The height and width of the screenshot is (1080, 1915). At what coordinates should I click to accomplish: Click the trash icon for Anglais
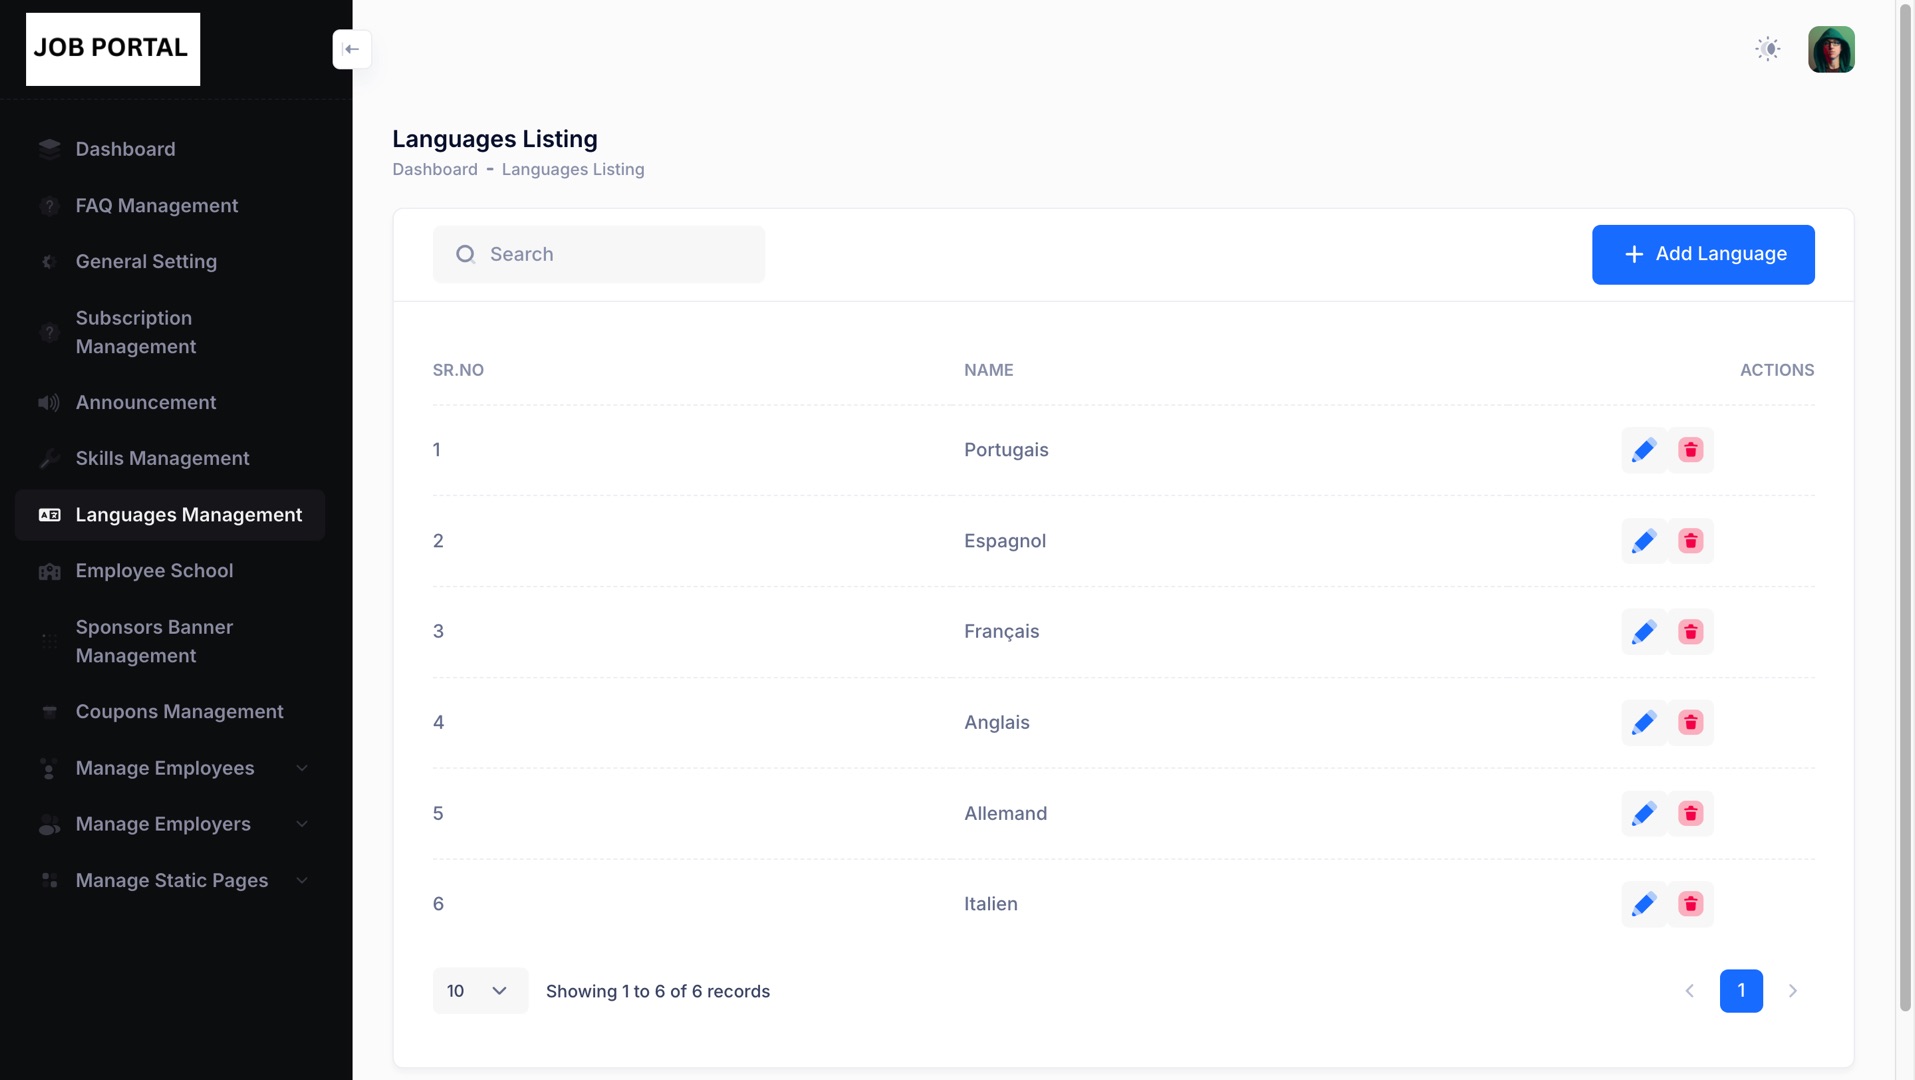click(1690, 723)
